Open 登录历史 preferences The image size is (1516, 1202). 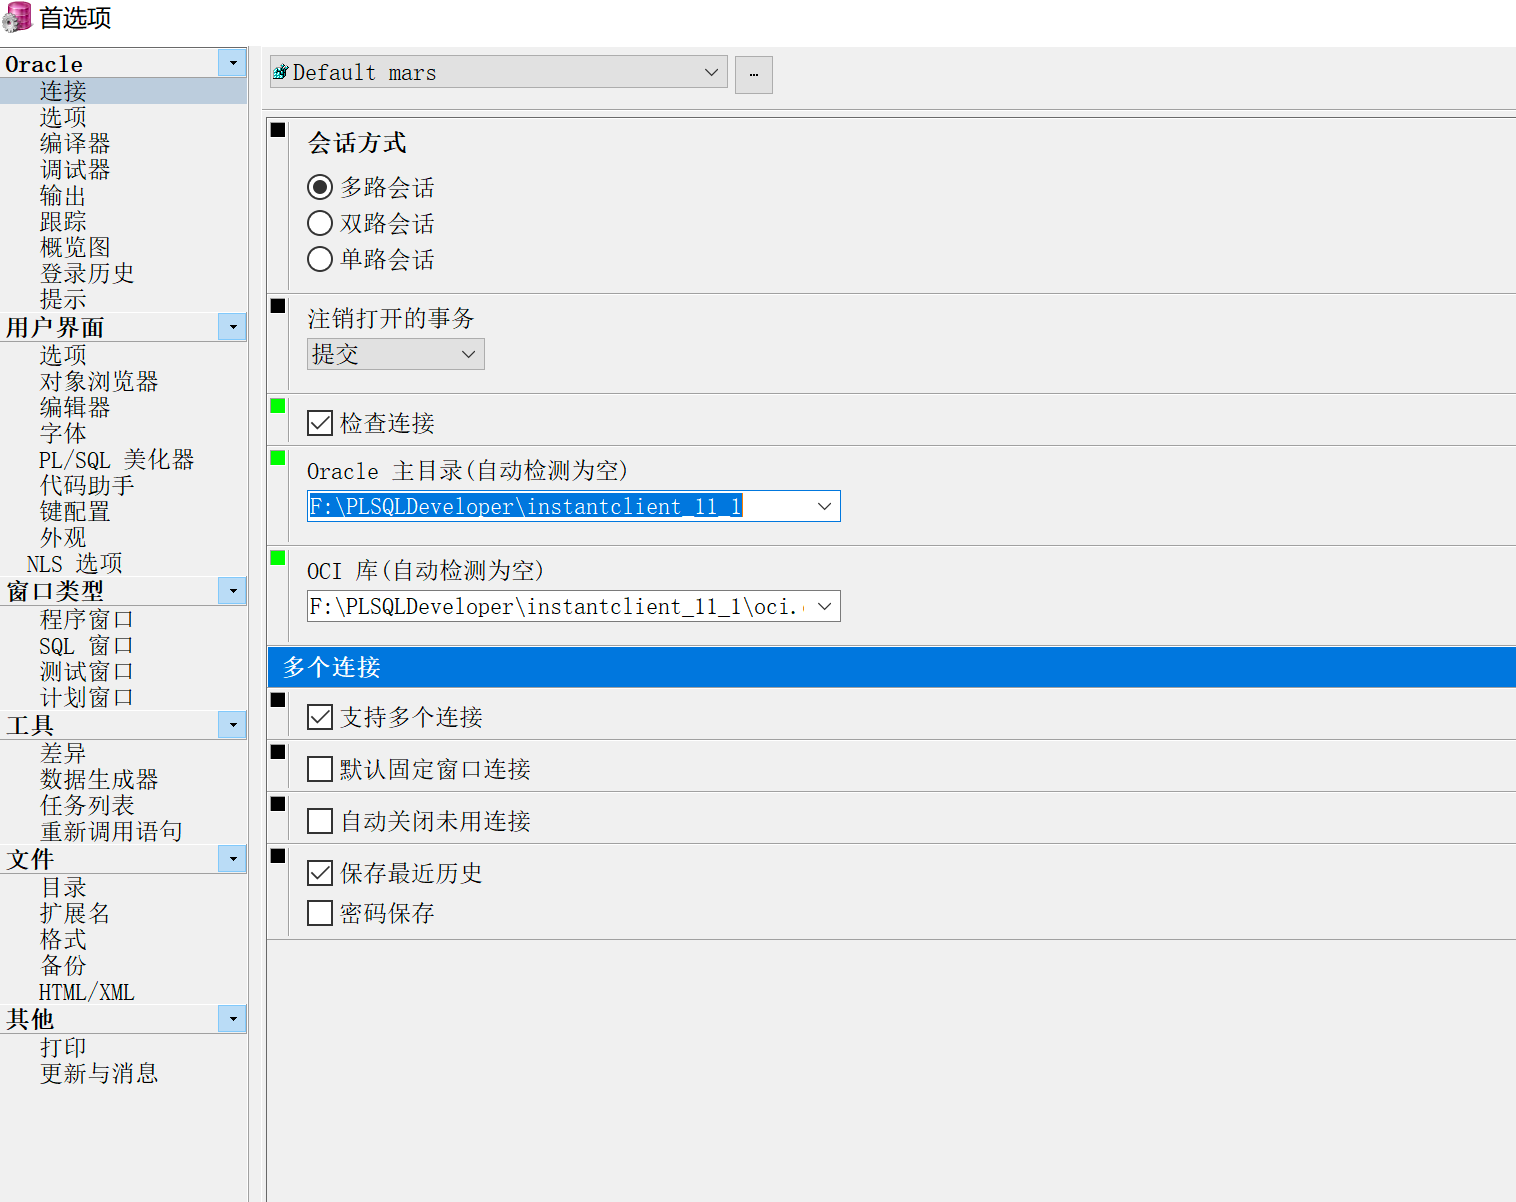click(87, 273)
